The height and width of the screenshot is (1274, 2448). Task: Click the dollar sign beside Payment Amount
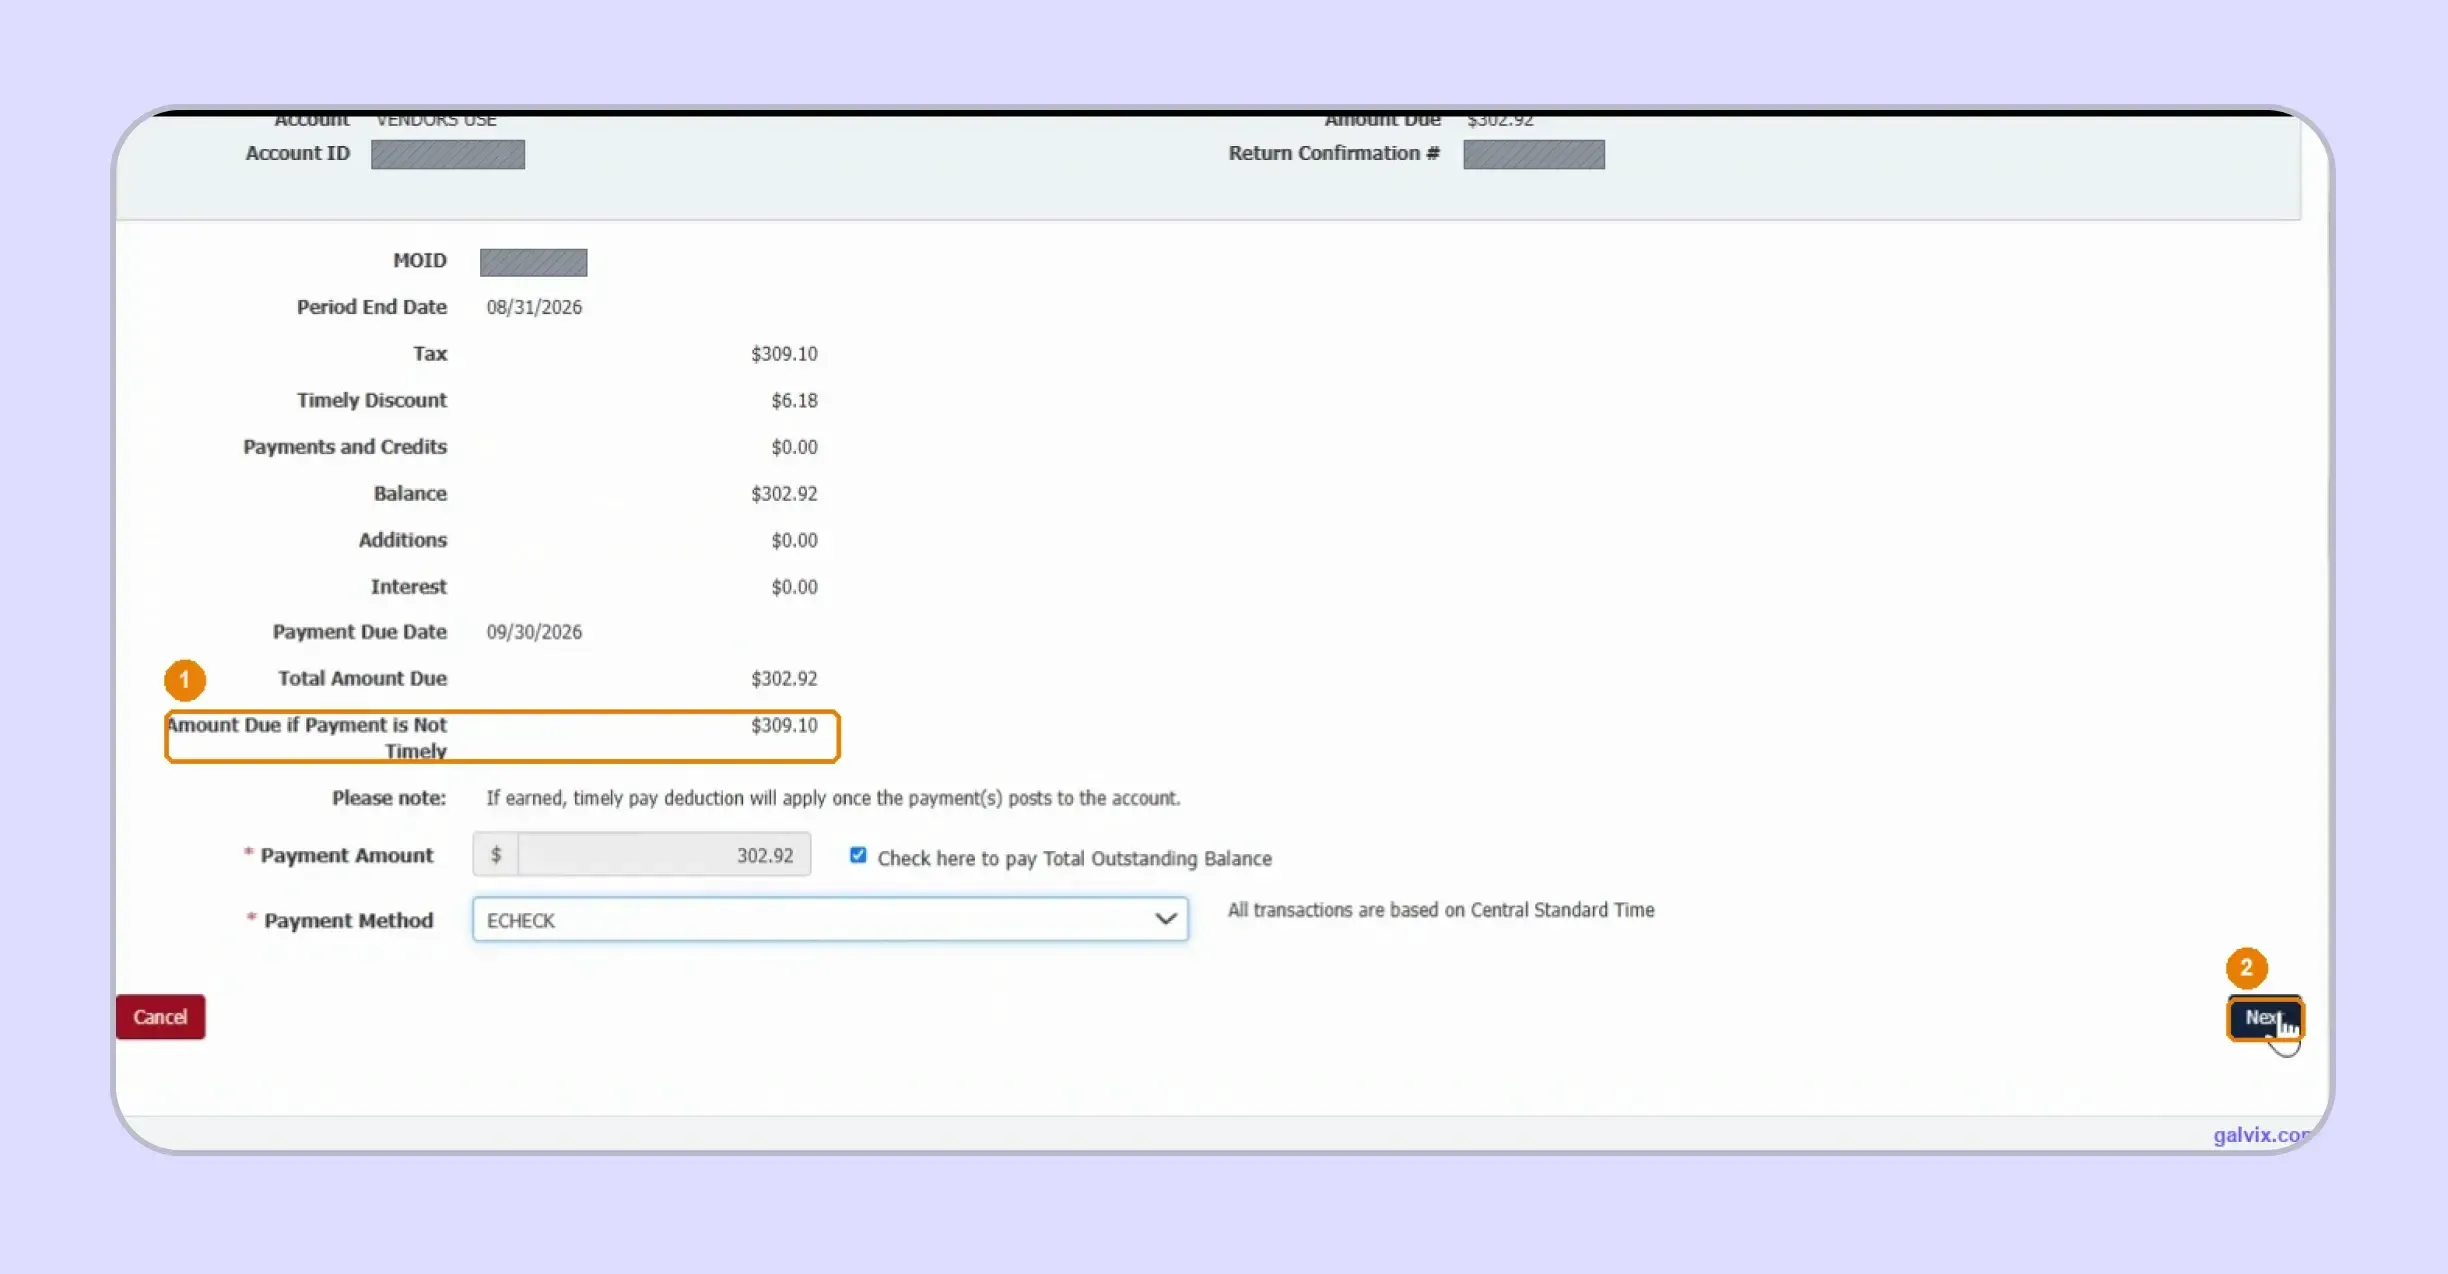point(496,855)
